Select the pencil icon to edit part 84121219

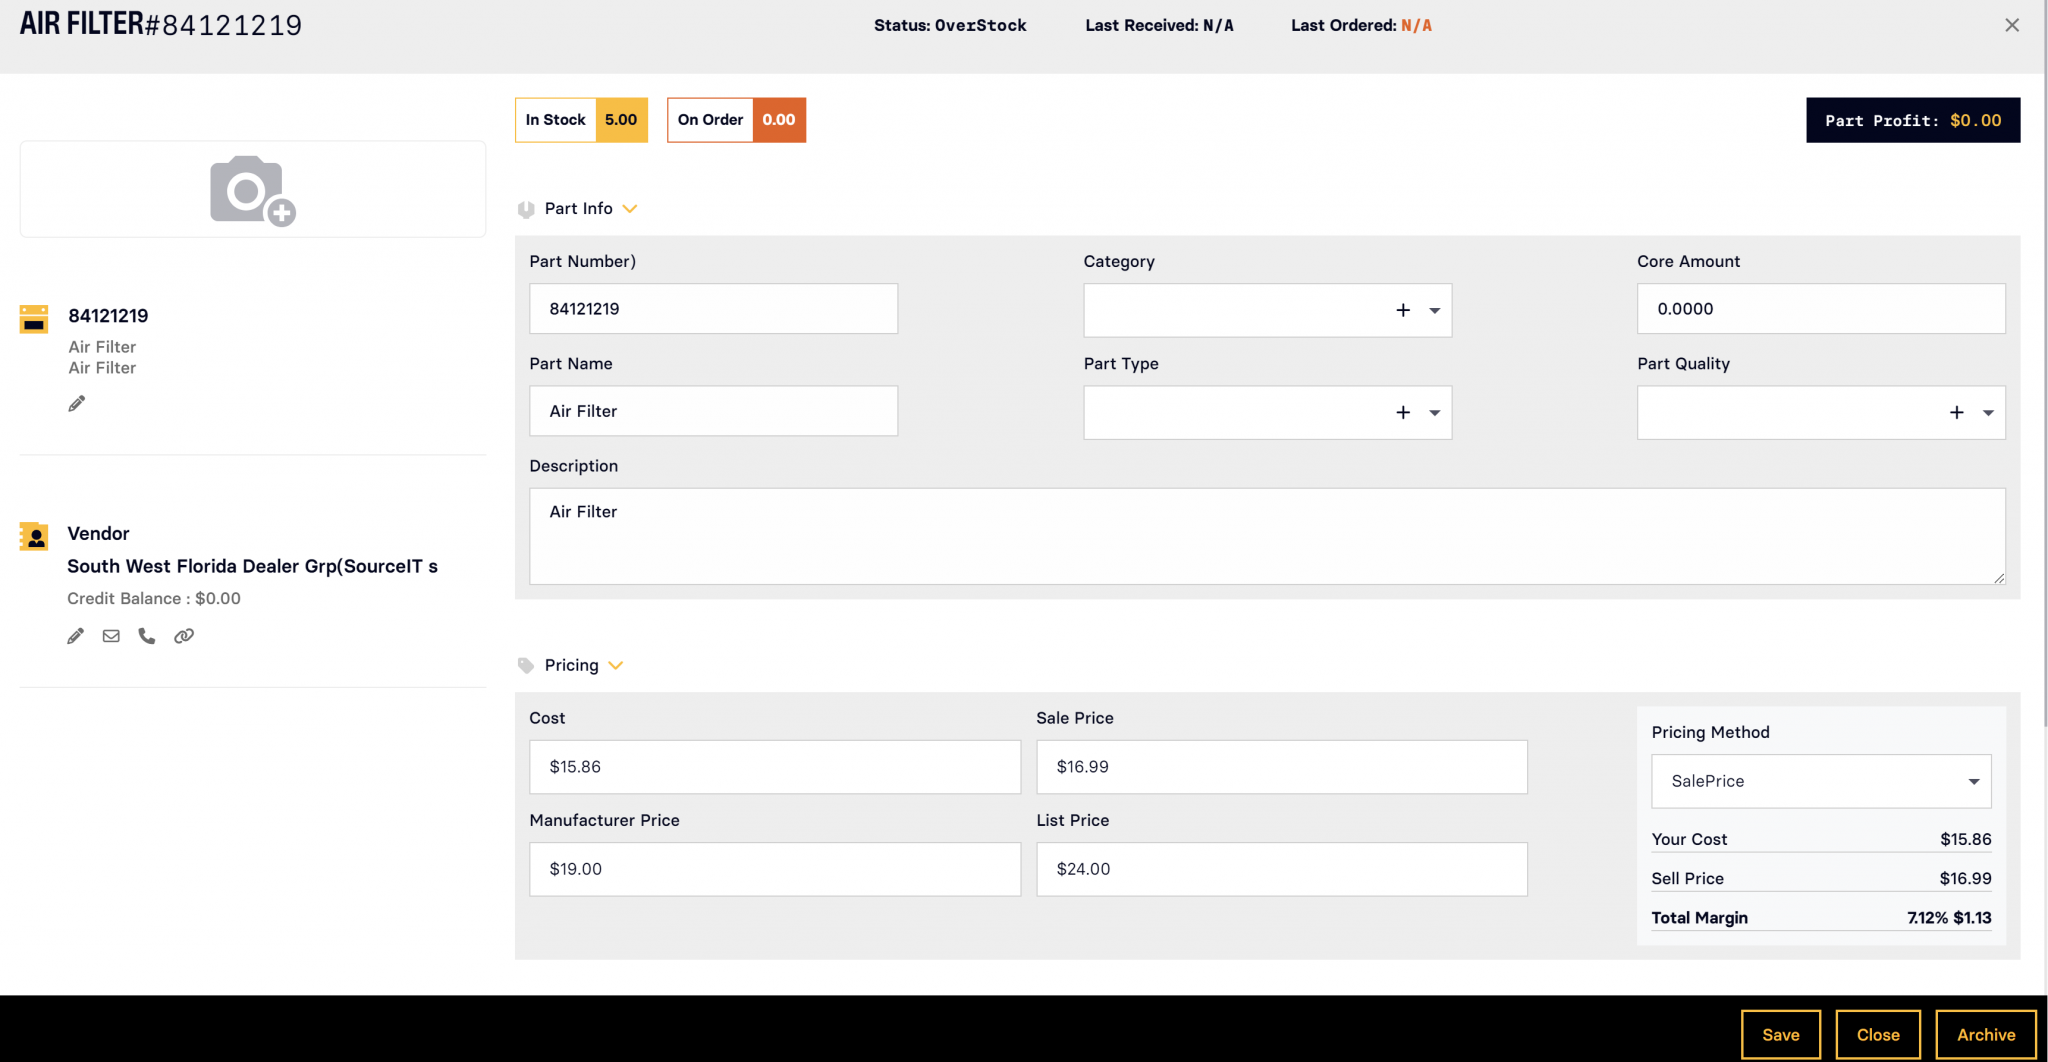click(76, 403)
